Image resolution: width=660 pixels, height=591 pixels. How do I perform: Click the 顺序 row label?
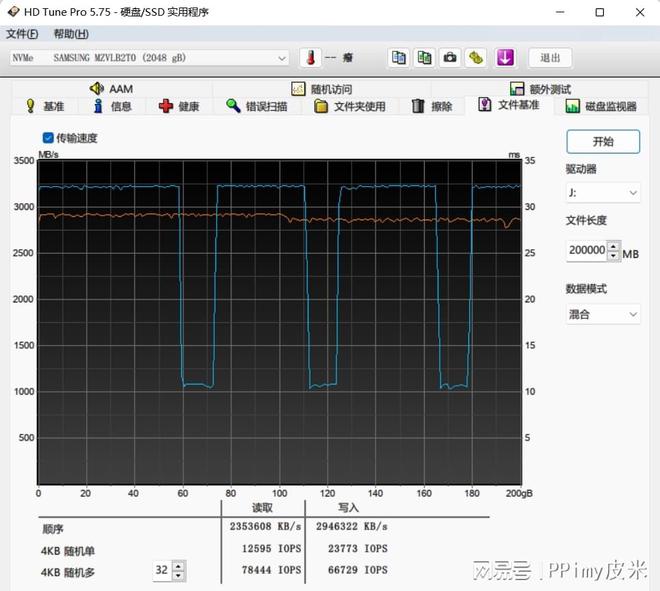click(53, 529)
